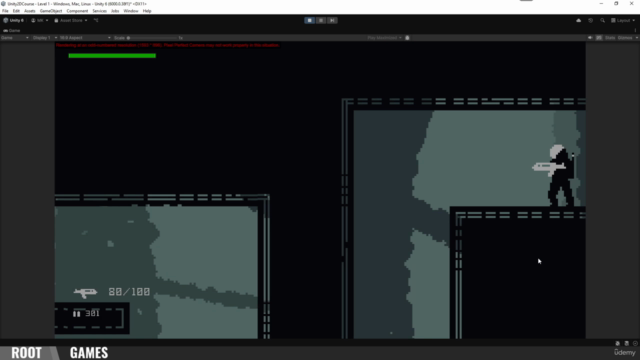Click the red Pixel Perfect Camera warning text
640x360 pixels.
[168, 45]
